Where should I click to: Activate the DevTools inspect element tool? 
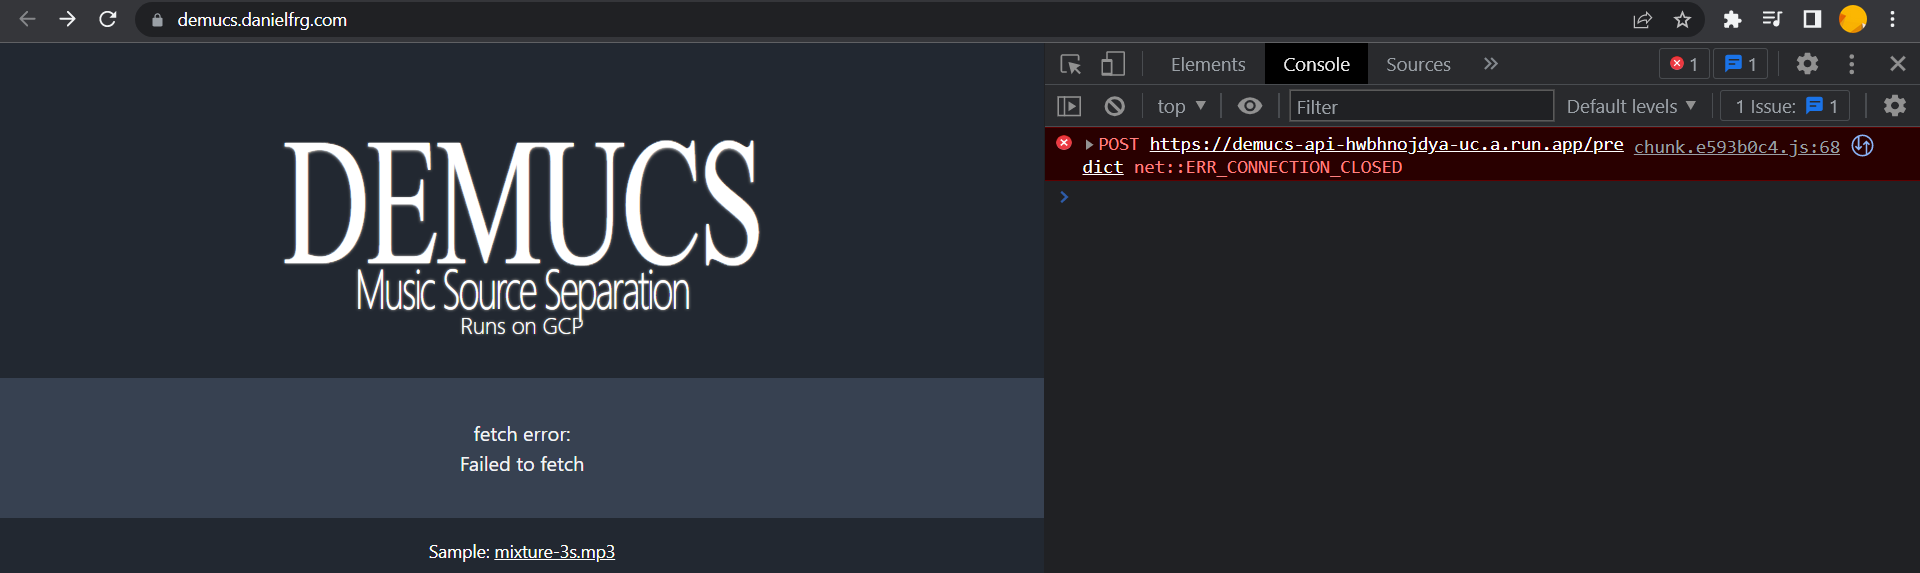coord(1070,64)
